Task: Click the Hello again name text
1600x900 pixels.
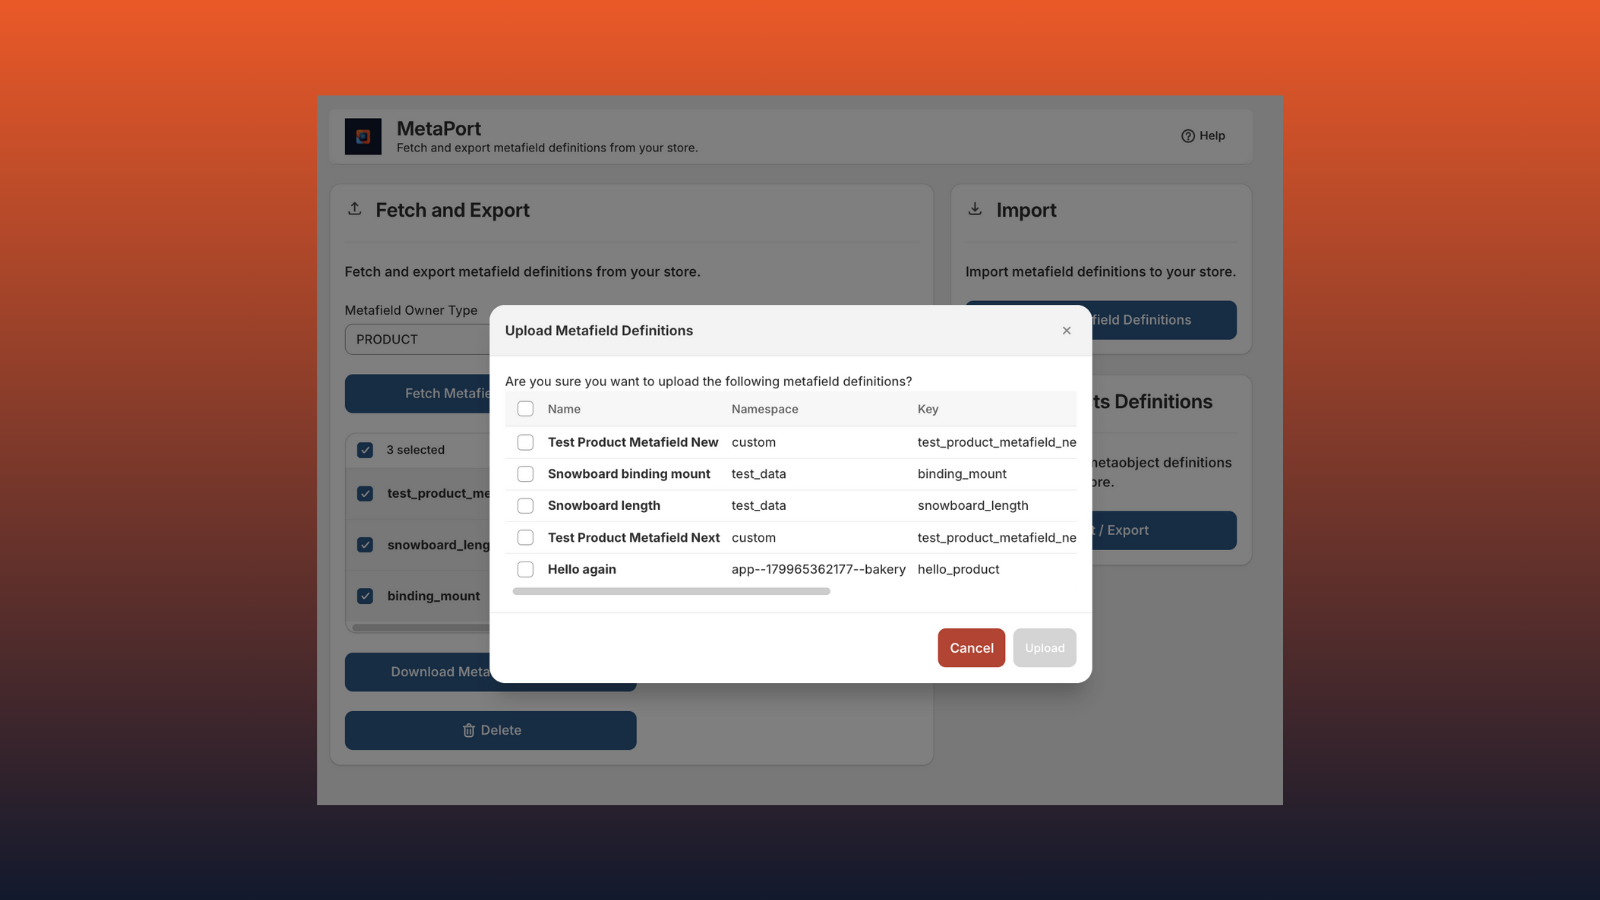Action: coord(582,570)
